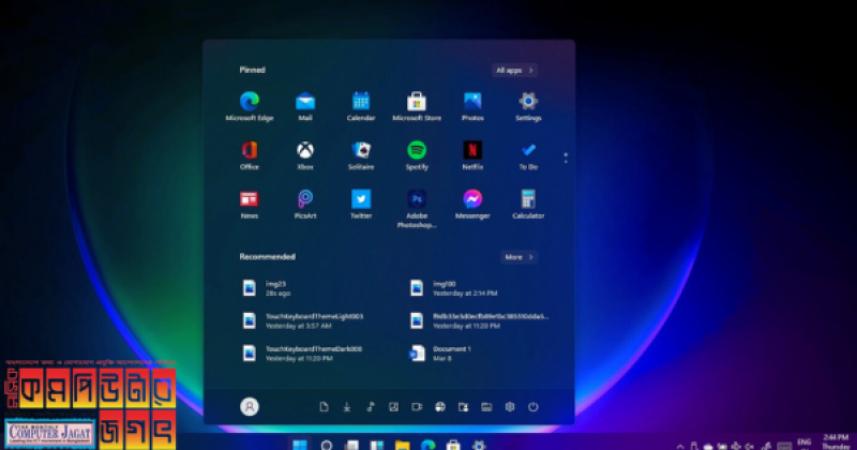The image size is (857, 450).
Task: Expand the system tray hidden icons chevron
Action: click(x=680, y=446)
